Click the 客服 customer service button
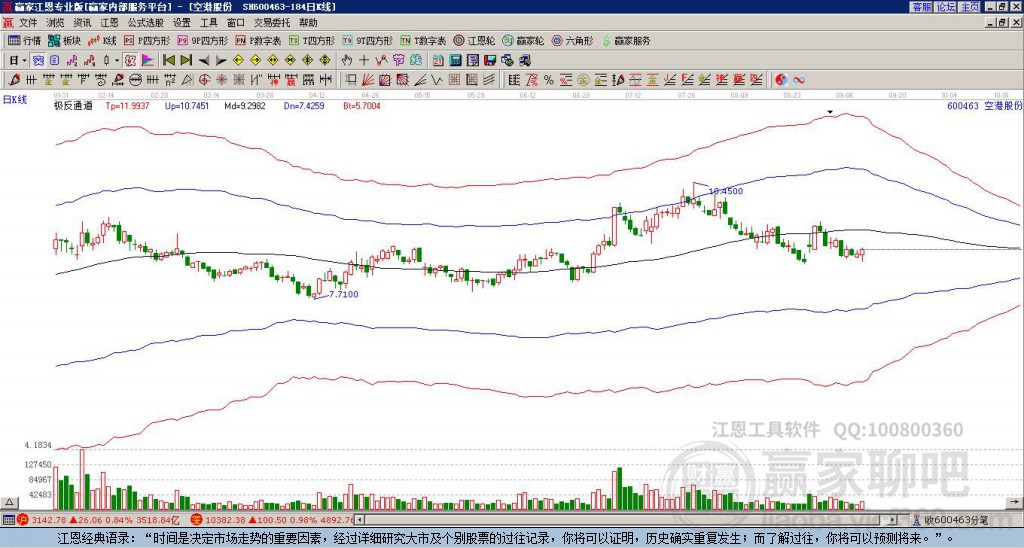Image resolution: width=1024 pixels, height=548 pixels. coord(921,7)
